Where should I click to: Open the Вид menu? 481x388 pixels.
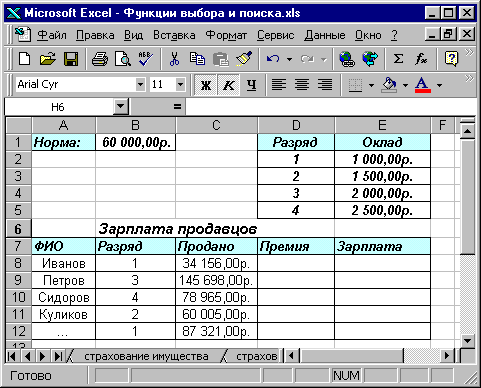click(133, 35)
